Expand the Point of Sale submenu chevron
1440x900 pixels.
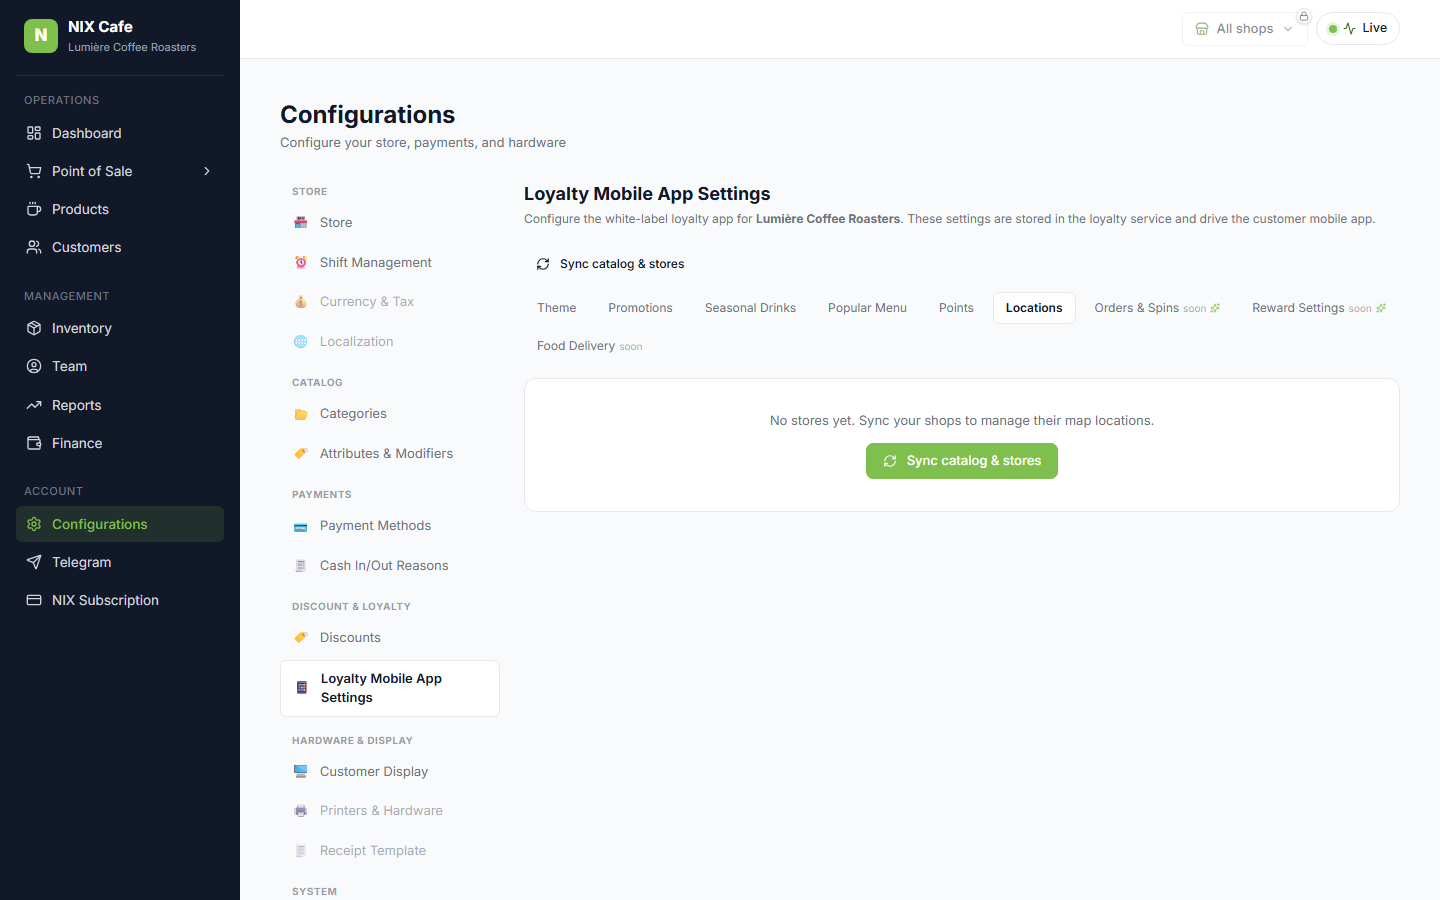207,171
